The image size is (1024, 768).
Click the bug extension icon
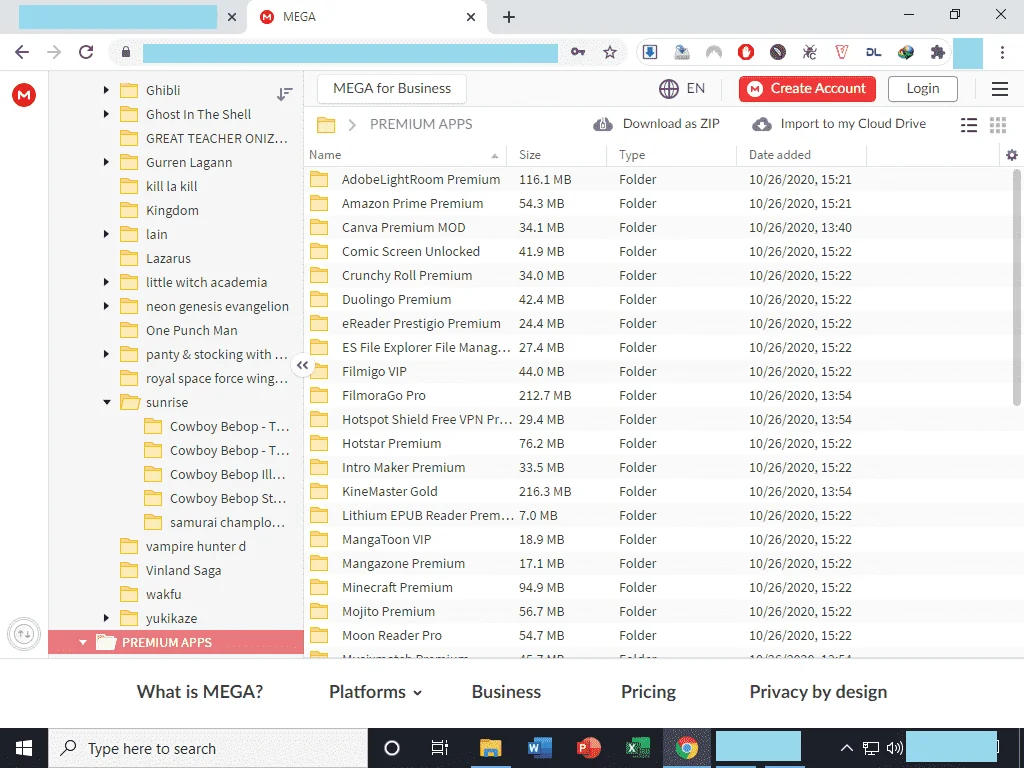point(810,52)
